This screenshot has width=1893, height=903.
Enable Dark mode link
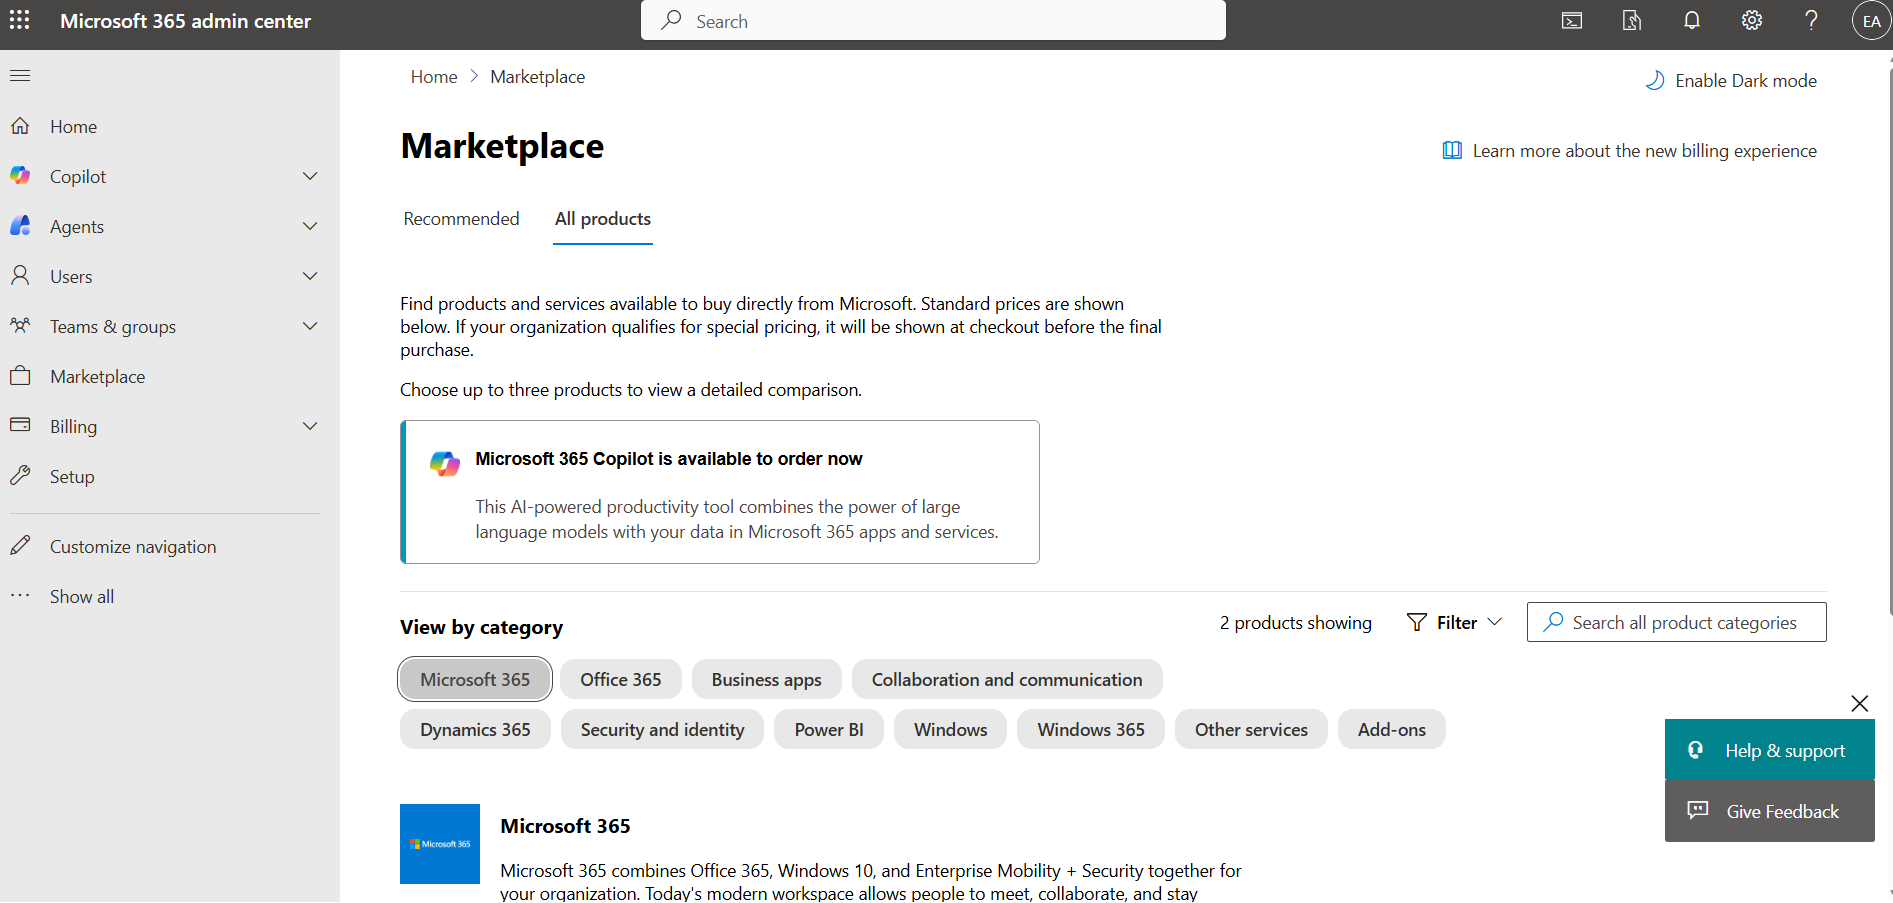coord(1746,81)
